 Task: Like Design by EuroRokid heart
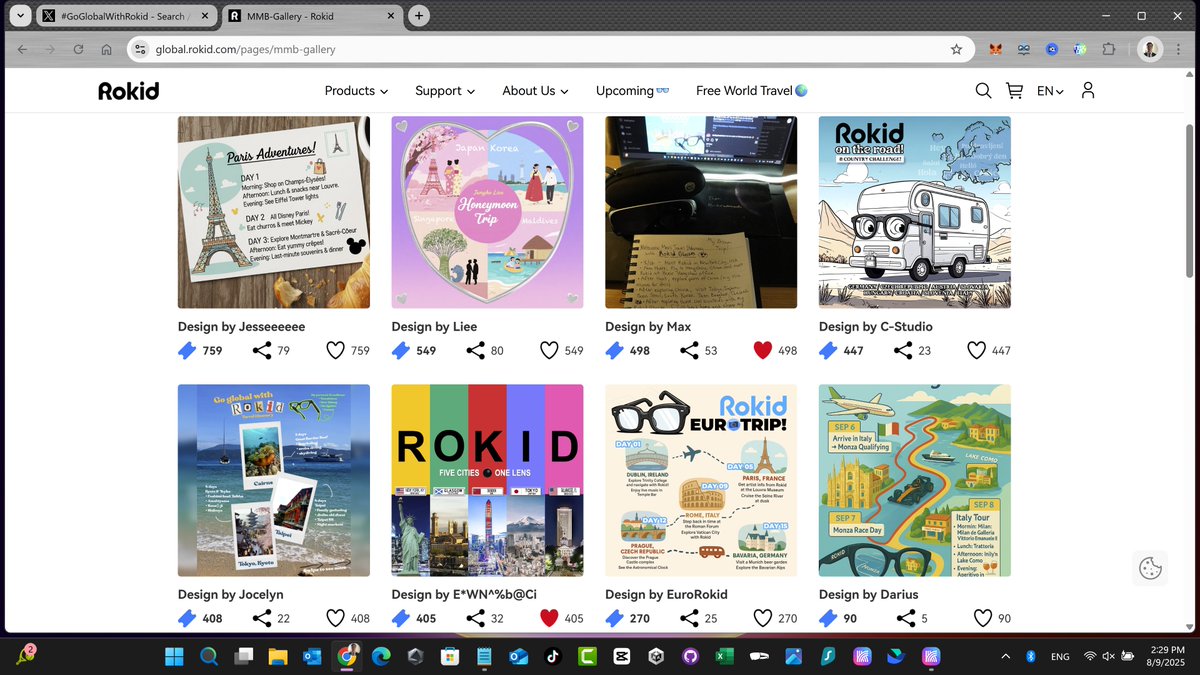pyautogui.click(x=763, y=618)
